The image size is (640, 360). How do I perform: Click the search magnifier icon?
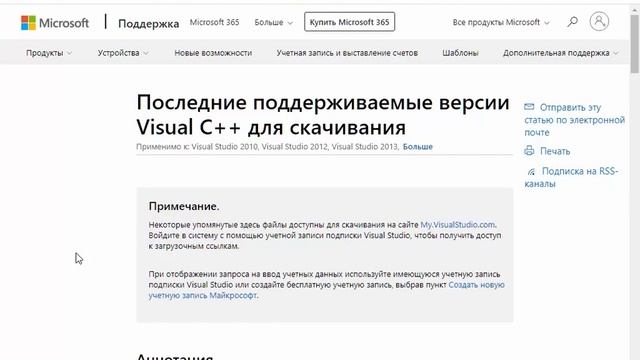573,22
